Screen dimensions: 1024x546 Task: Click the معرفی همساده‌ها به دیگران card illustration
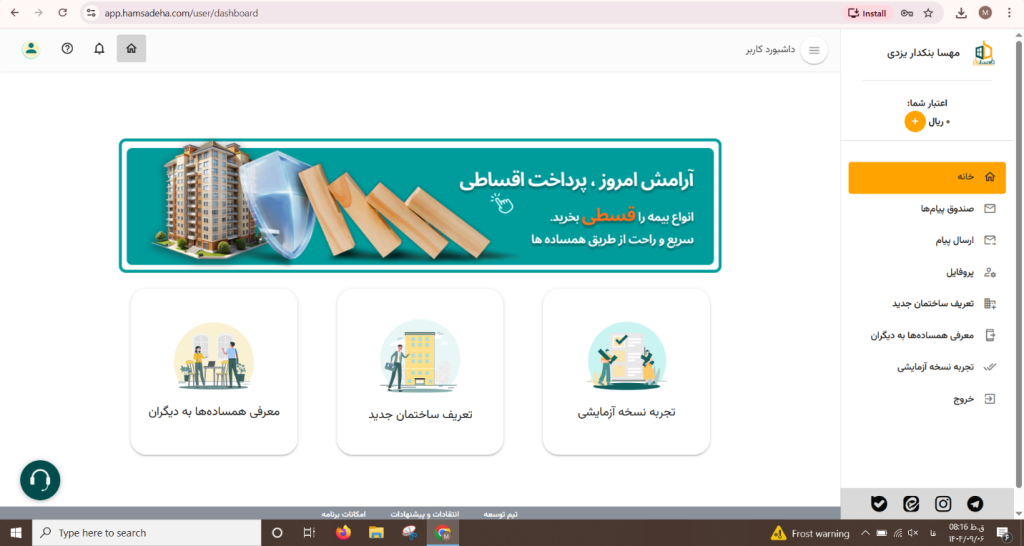coord(214,357)
